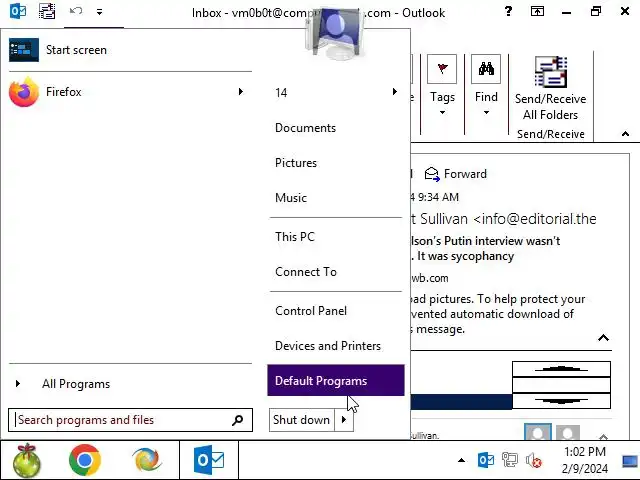Screen dimensions: 640x480
Task: Click the sender address info@editorial.the
Action: (535, 219)
